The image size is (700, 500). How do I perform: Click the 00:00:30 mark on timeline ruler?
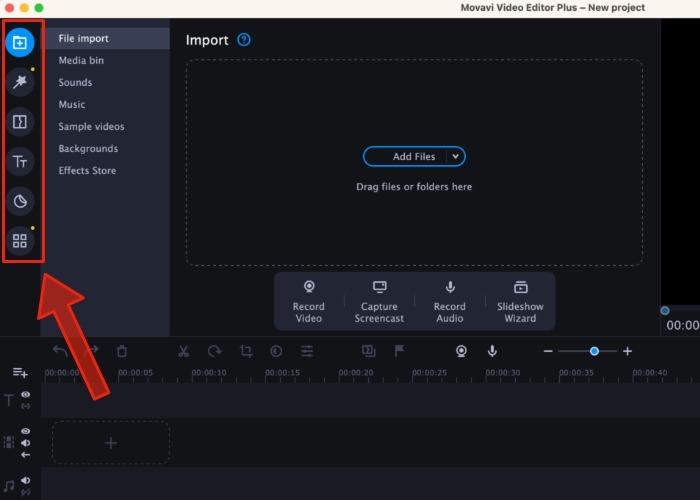503,373
